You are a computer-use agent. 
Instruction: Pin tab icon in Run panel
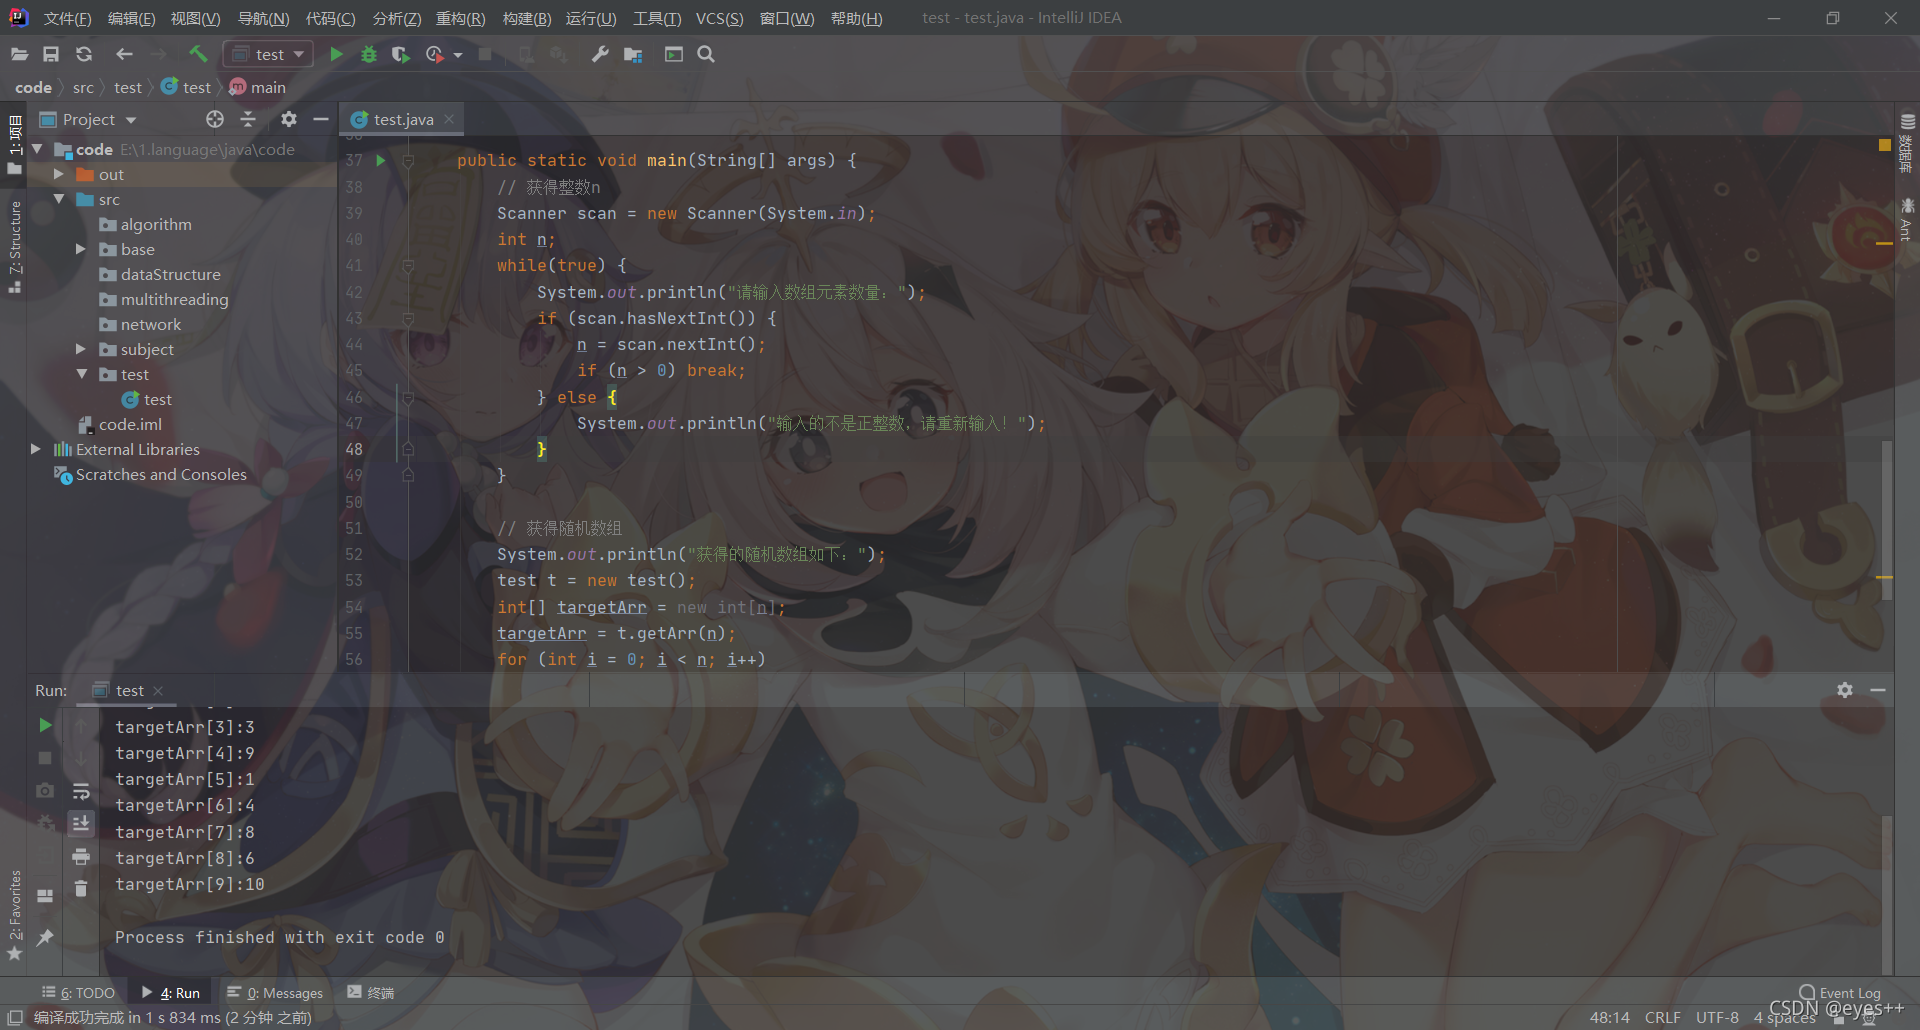45,937
